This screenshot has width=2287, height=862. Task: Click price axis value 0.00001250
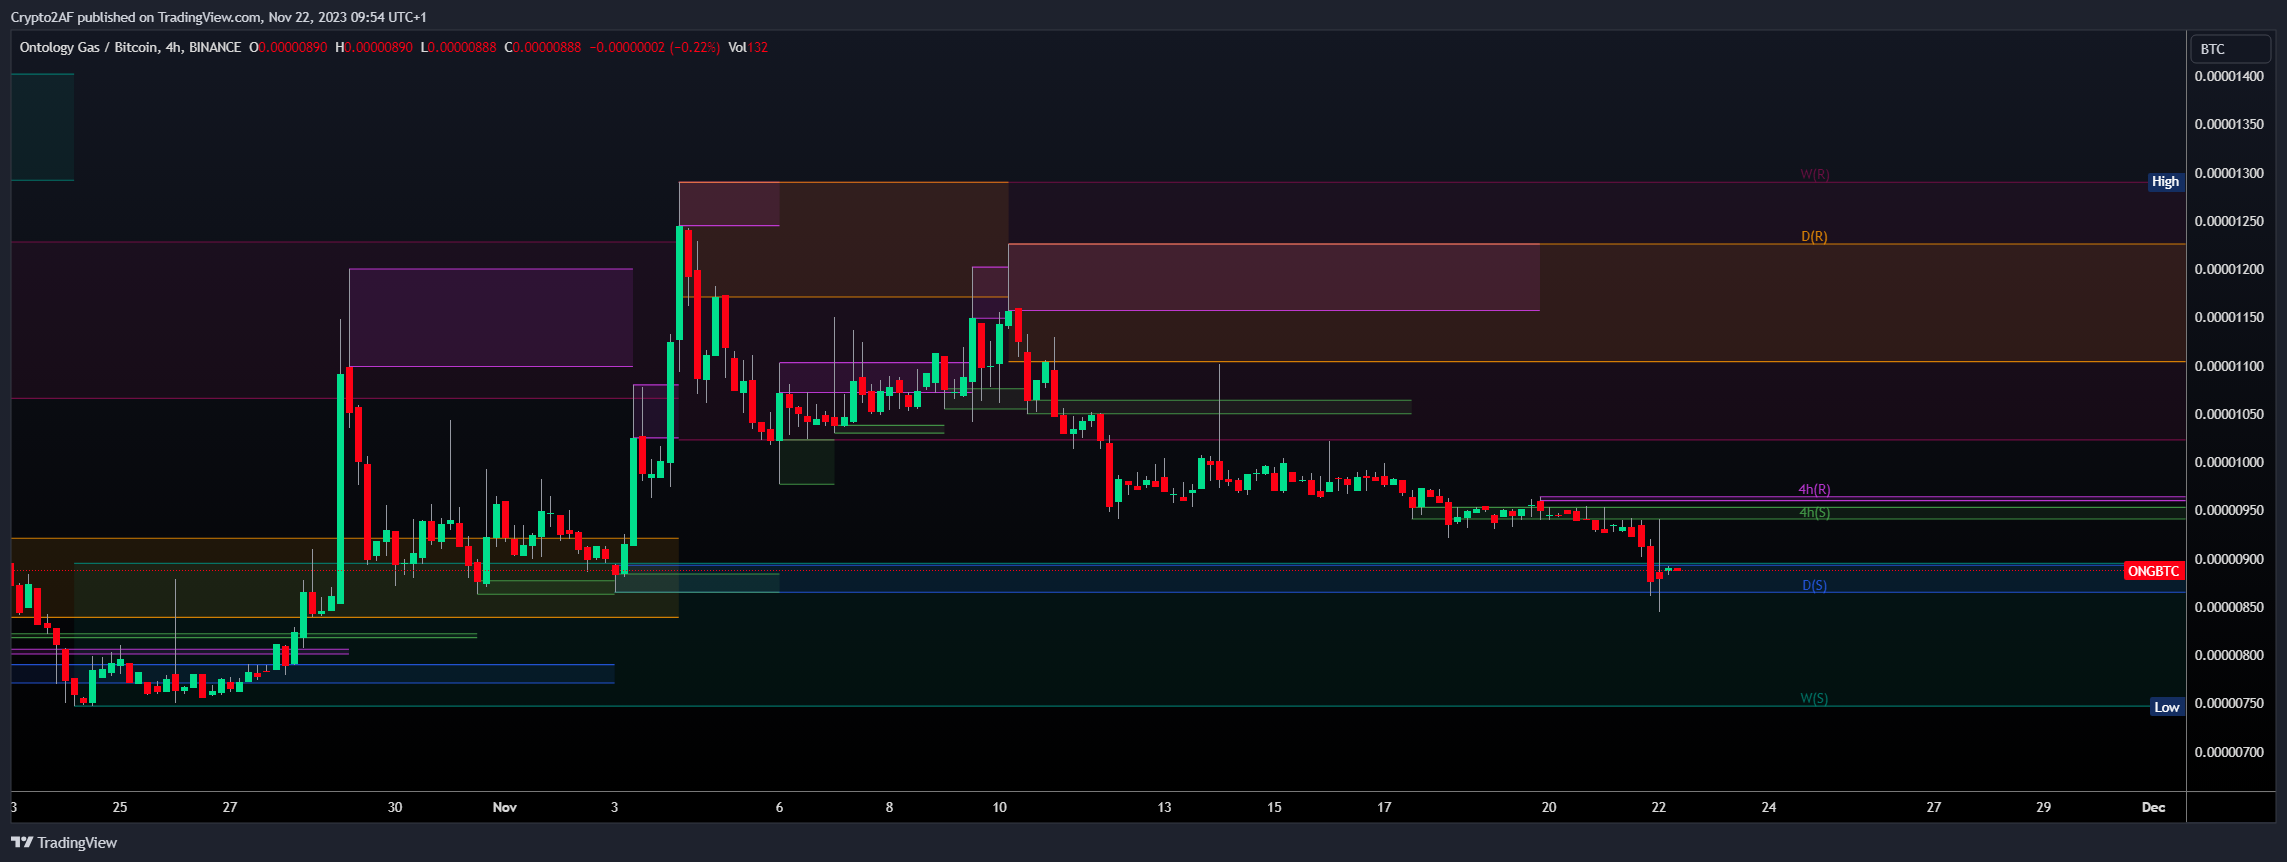(2227, 221)
